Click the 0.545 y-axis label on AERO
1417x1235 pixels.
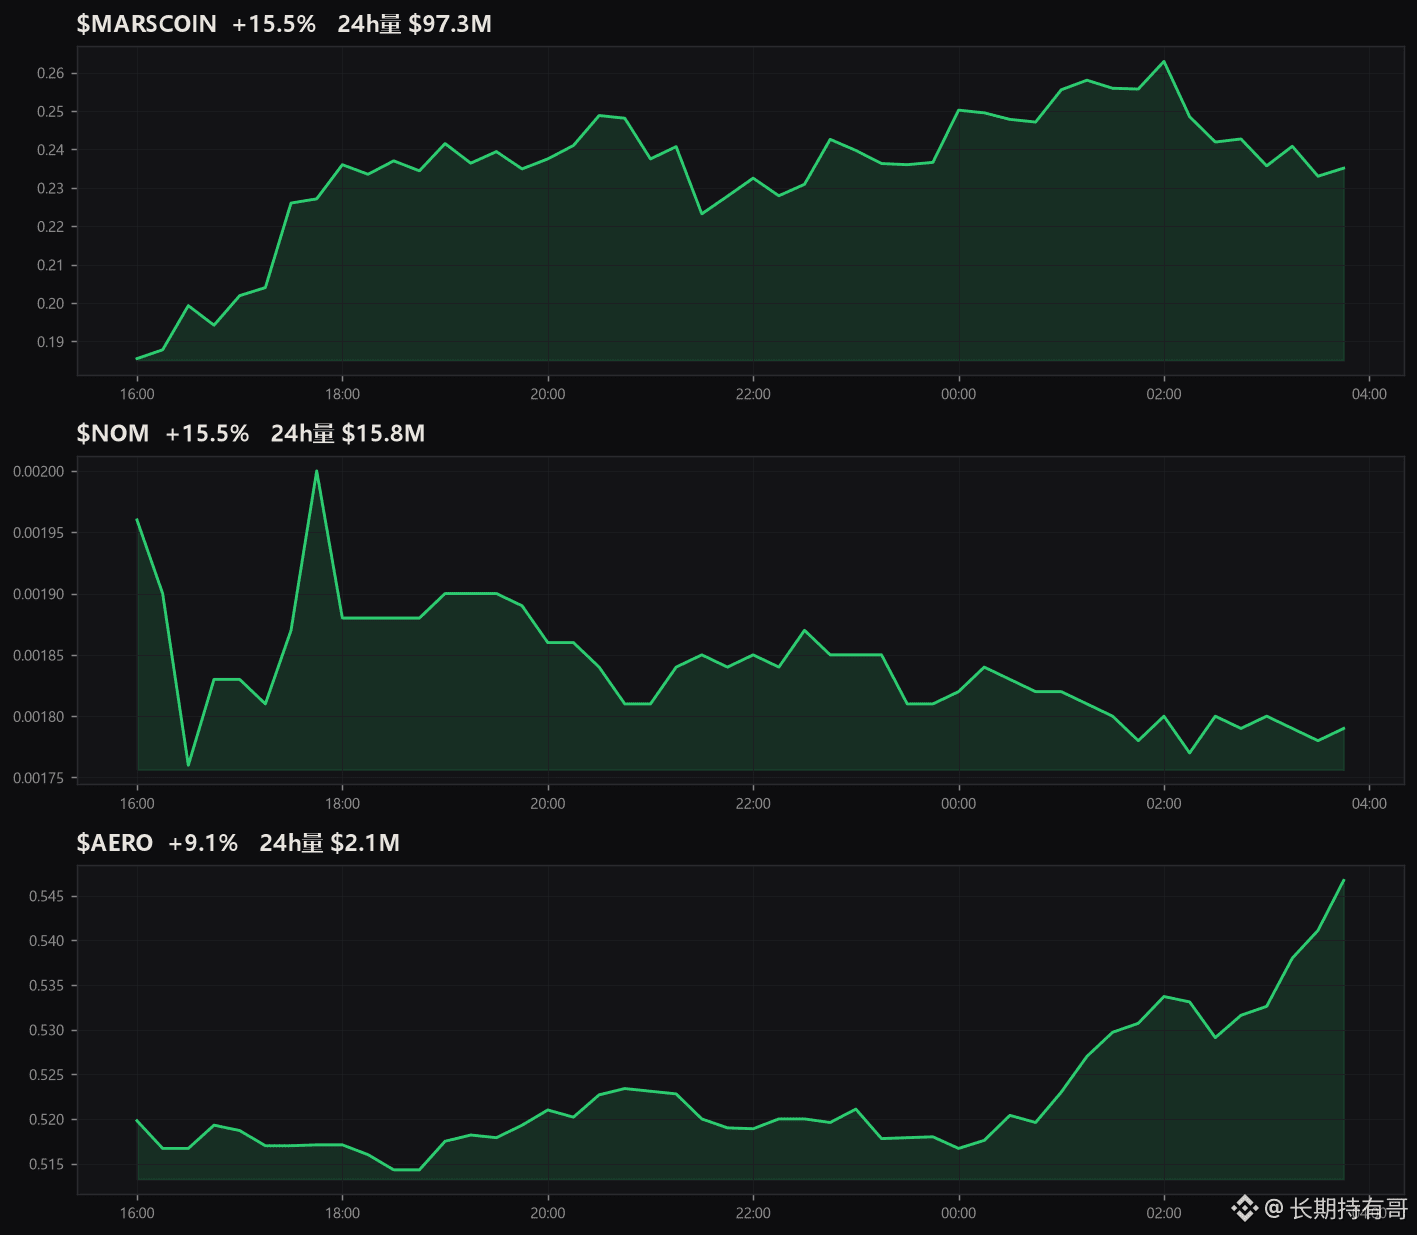(47, 896)
